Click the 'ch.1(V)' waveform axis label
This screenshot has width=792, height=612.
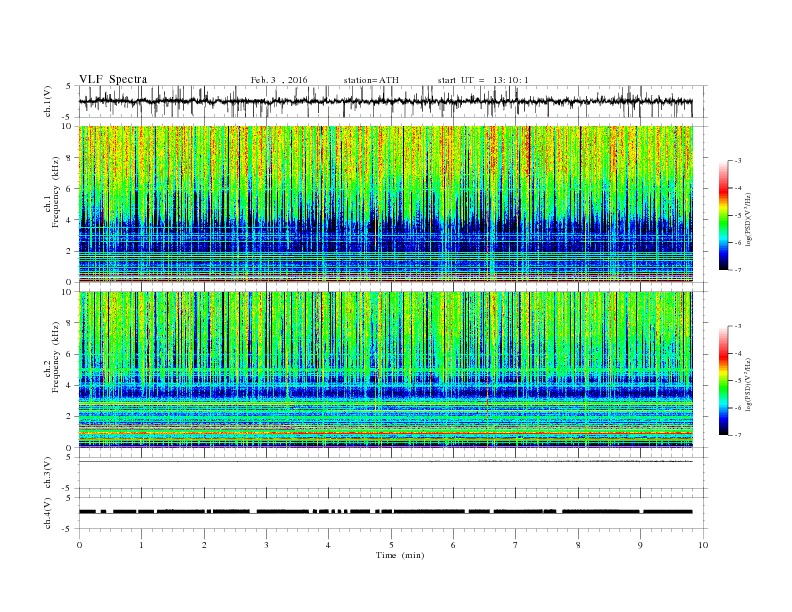tap(48, 101)
